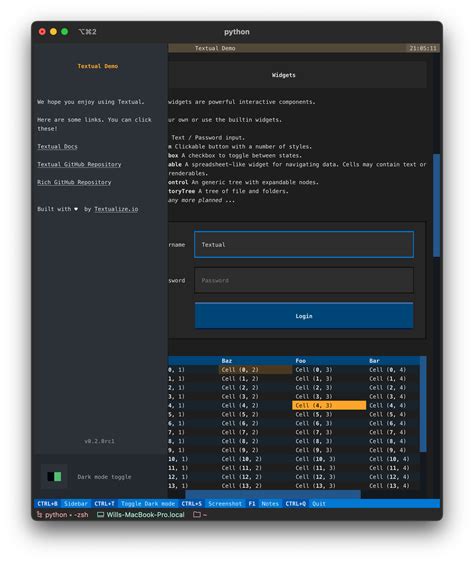Click the v0.2.0rc1 version label
The image size is (474, 562).
click(99, 441)
